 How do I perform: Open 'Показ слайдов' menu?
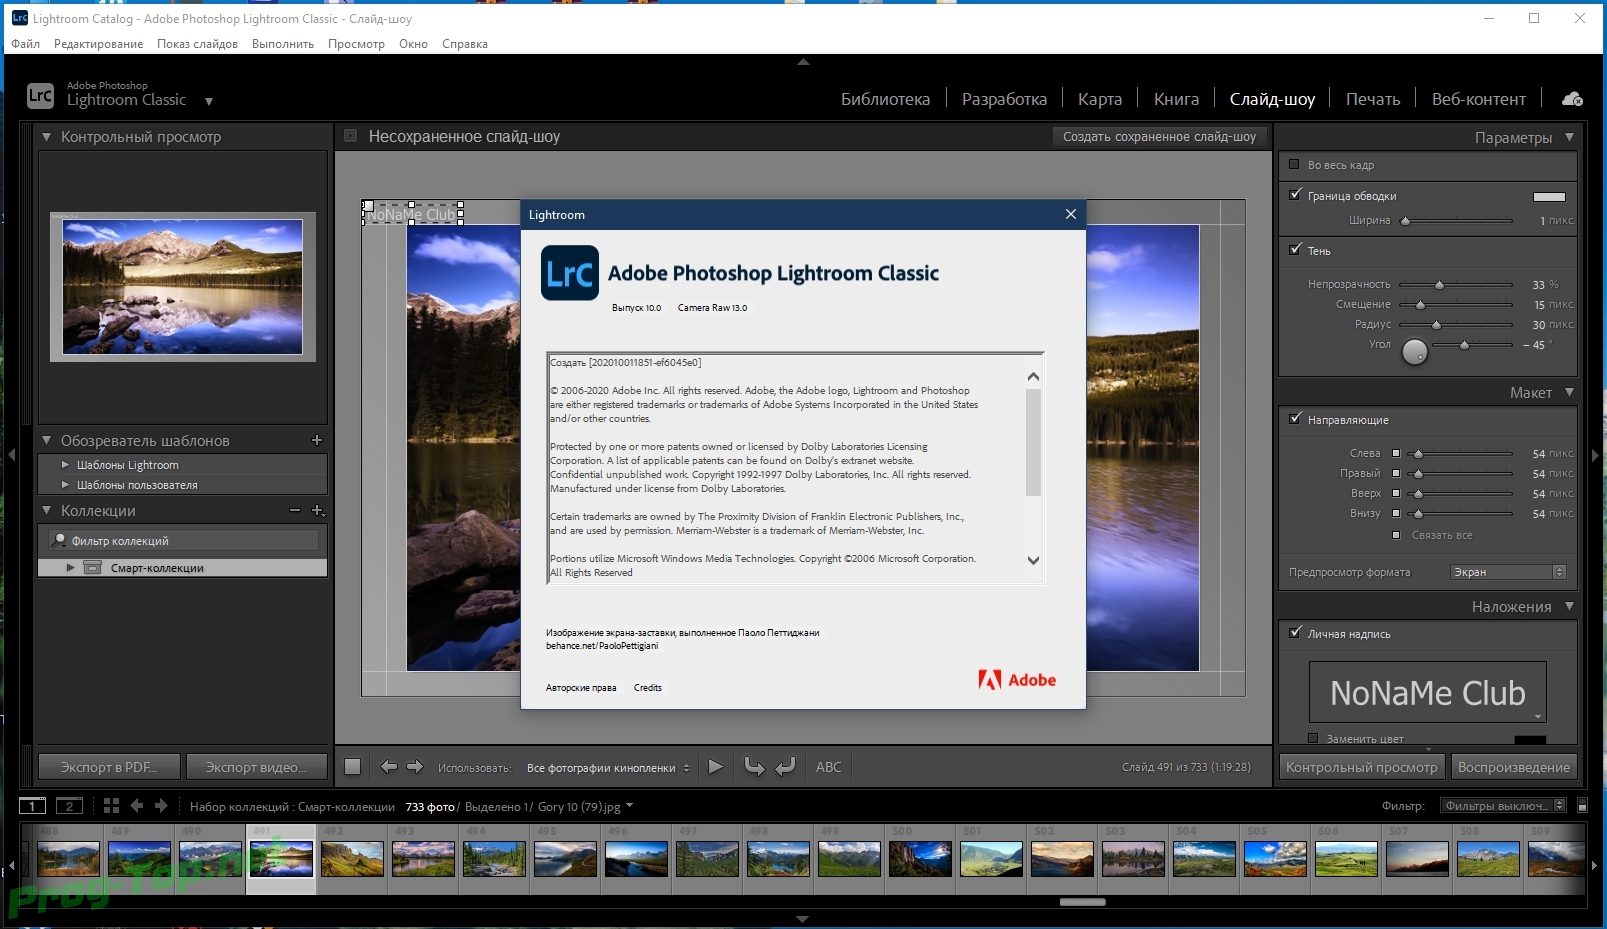click(197, 44)
